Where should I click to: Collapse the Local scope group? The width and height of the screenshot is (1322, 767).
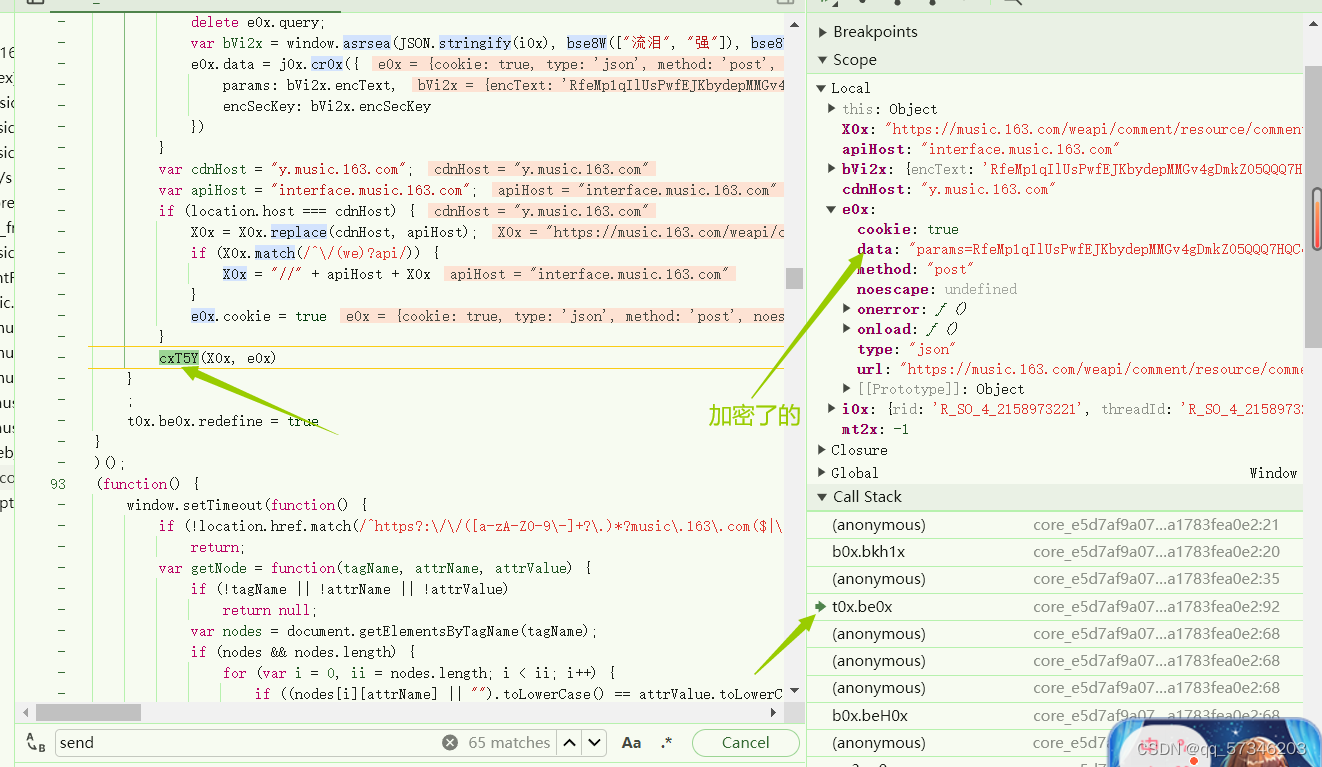click(821, 88)
